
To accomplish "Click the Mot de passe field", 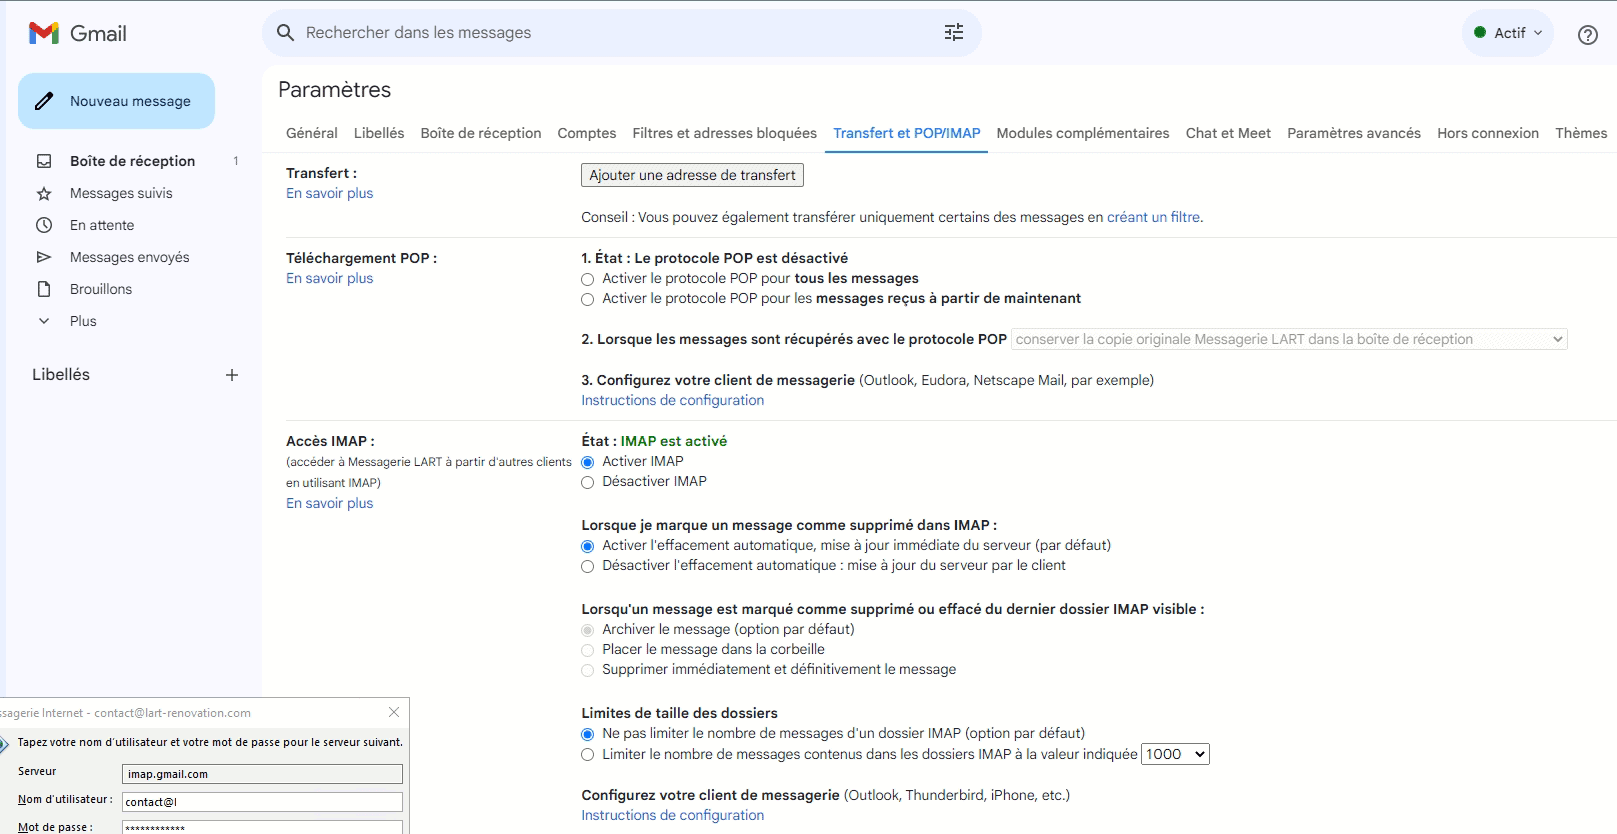I will (x=262, y=827).
